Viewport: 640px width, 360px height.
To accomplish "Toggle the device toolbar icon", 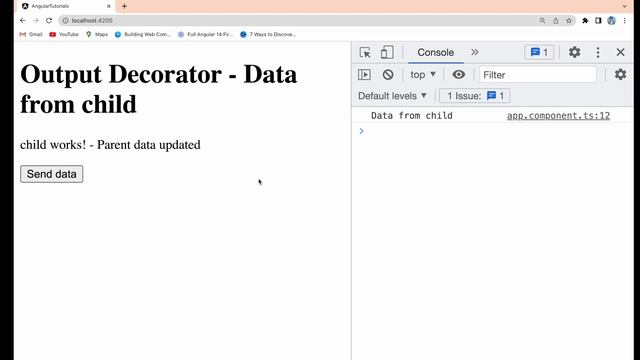I will (x=387, y=53).
